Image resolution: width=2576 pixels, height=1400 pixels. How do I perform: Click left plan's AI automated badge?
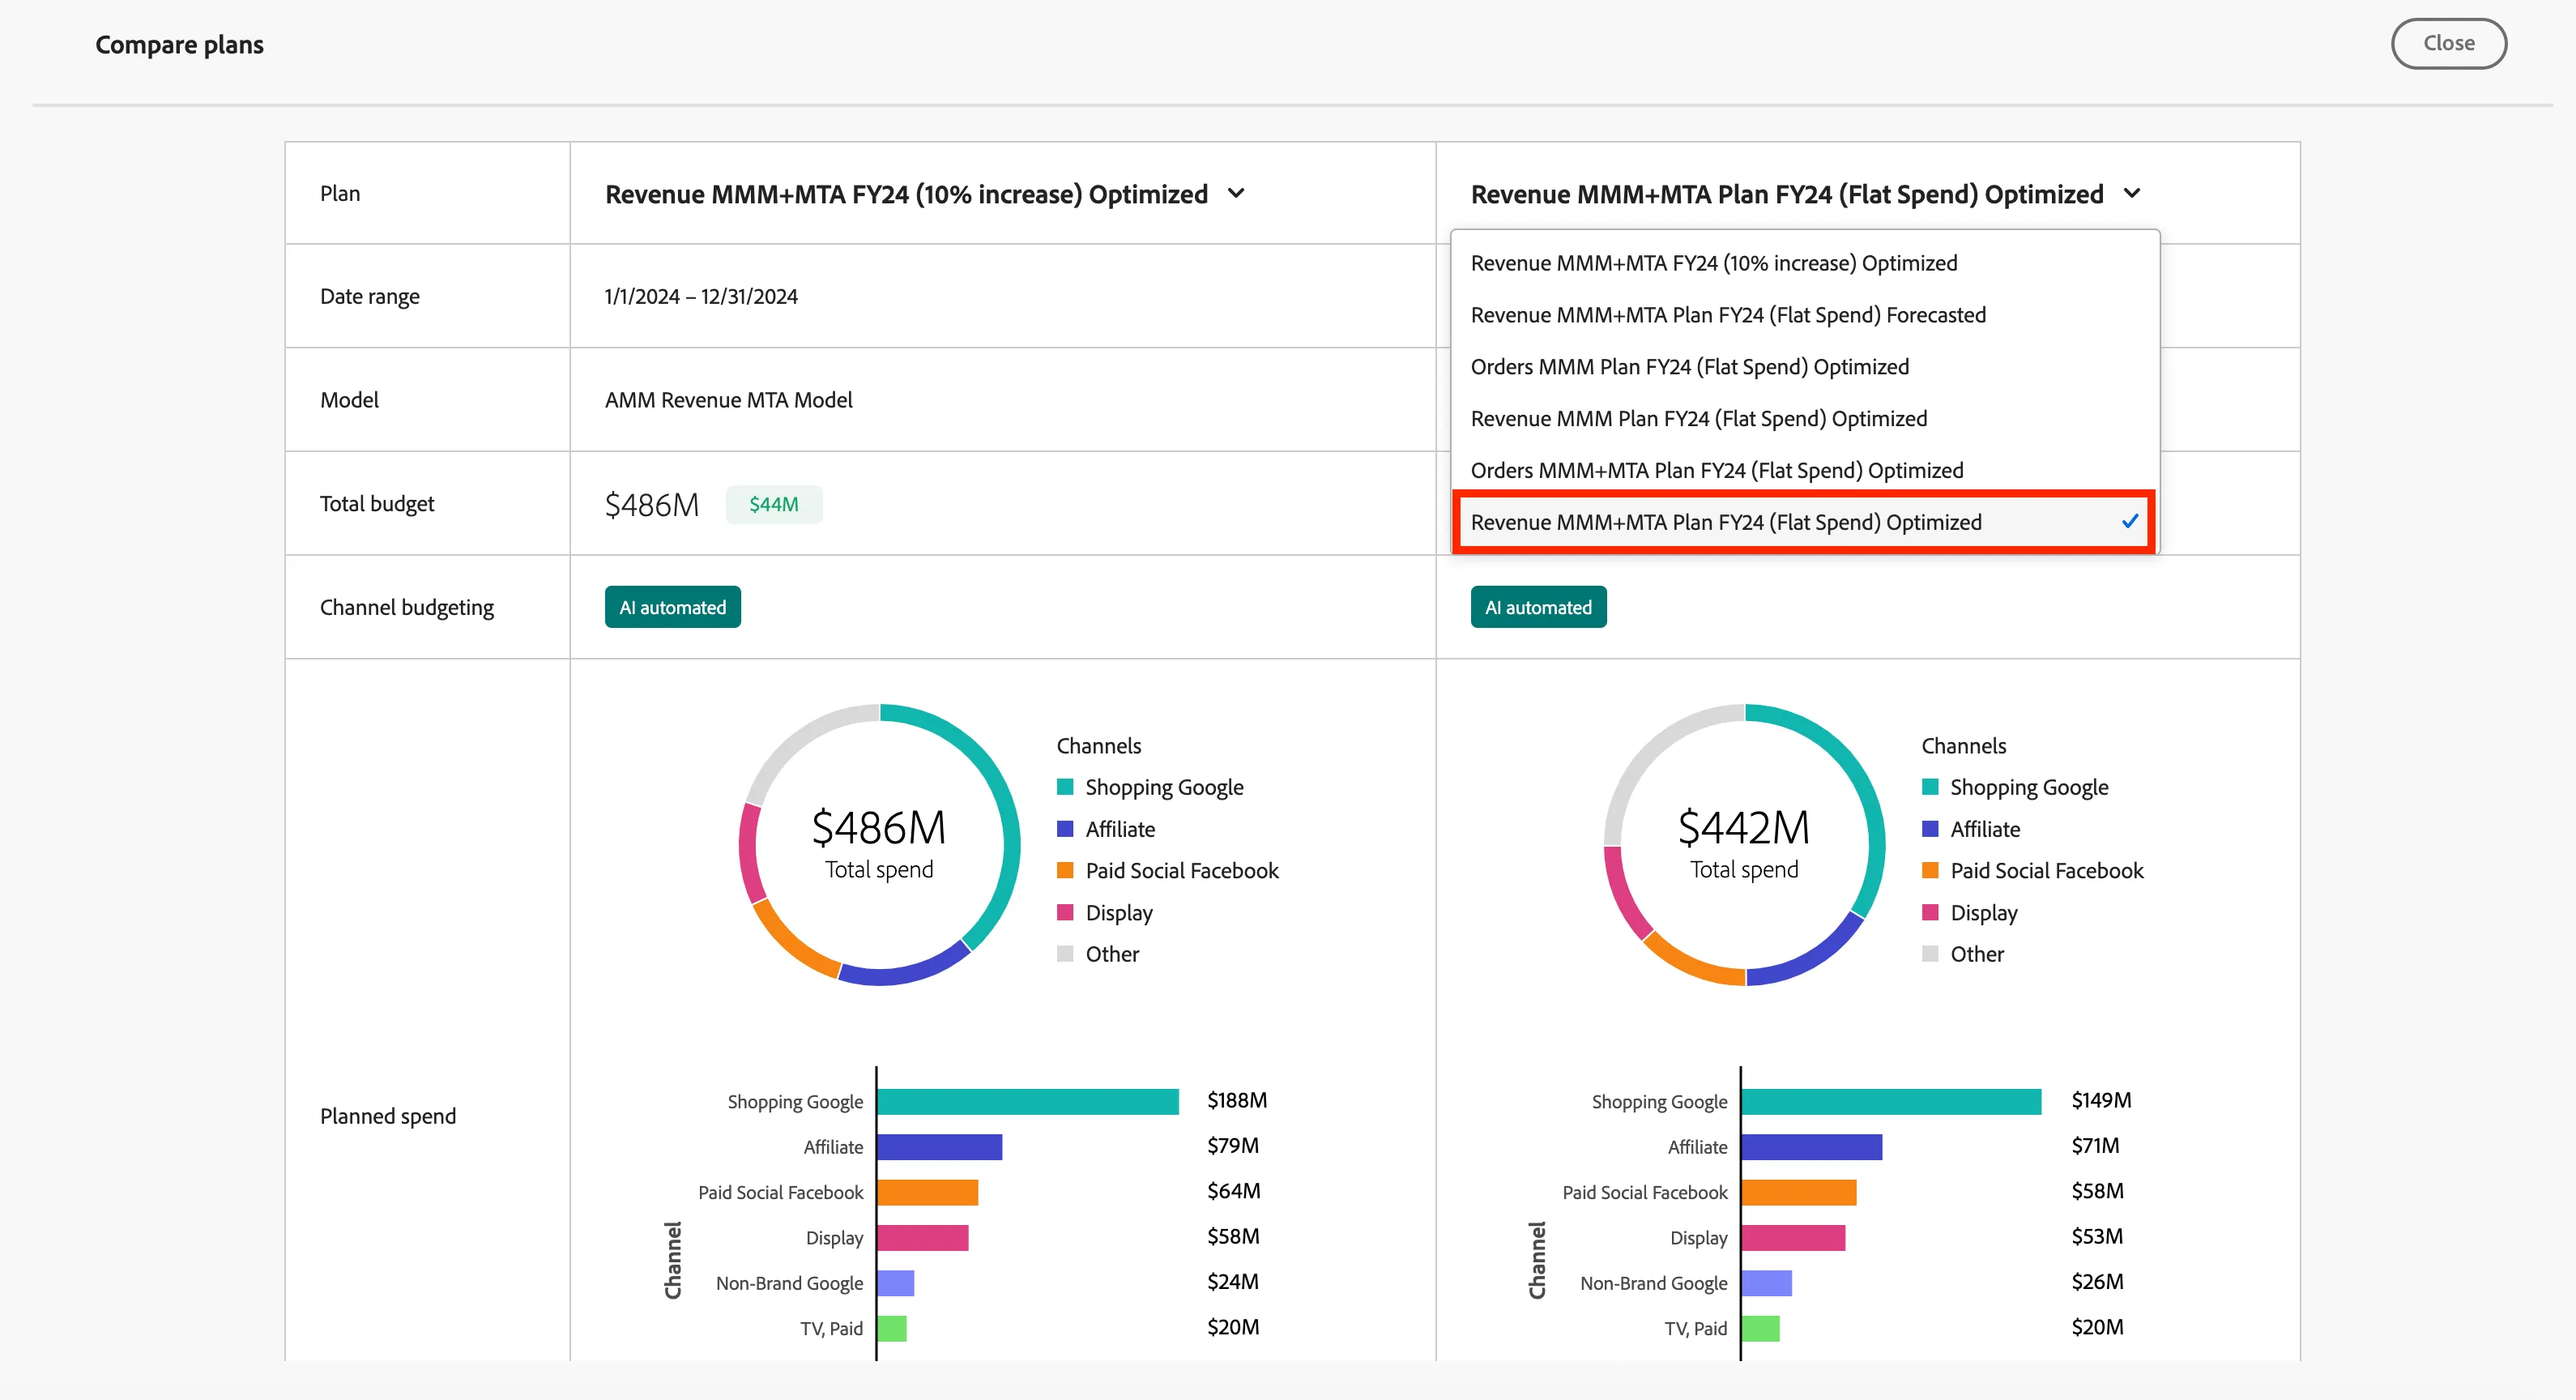click(x=672, y=607)
